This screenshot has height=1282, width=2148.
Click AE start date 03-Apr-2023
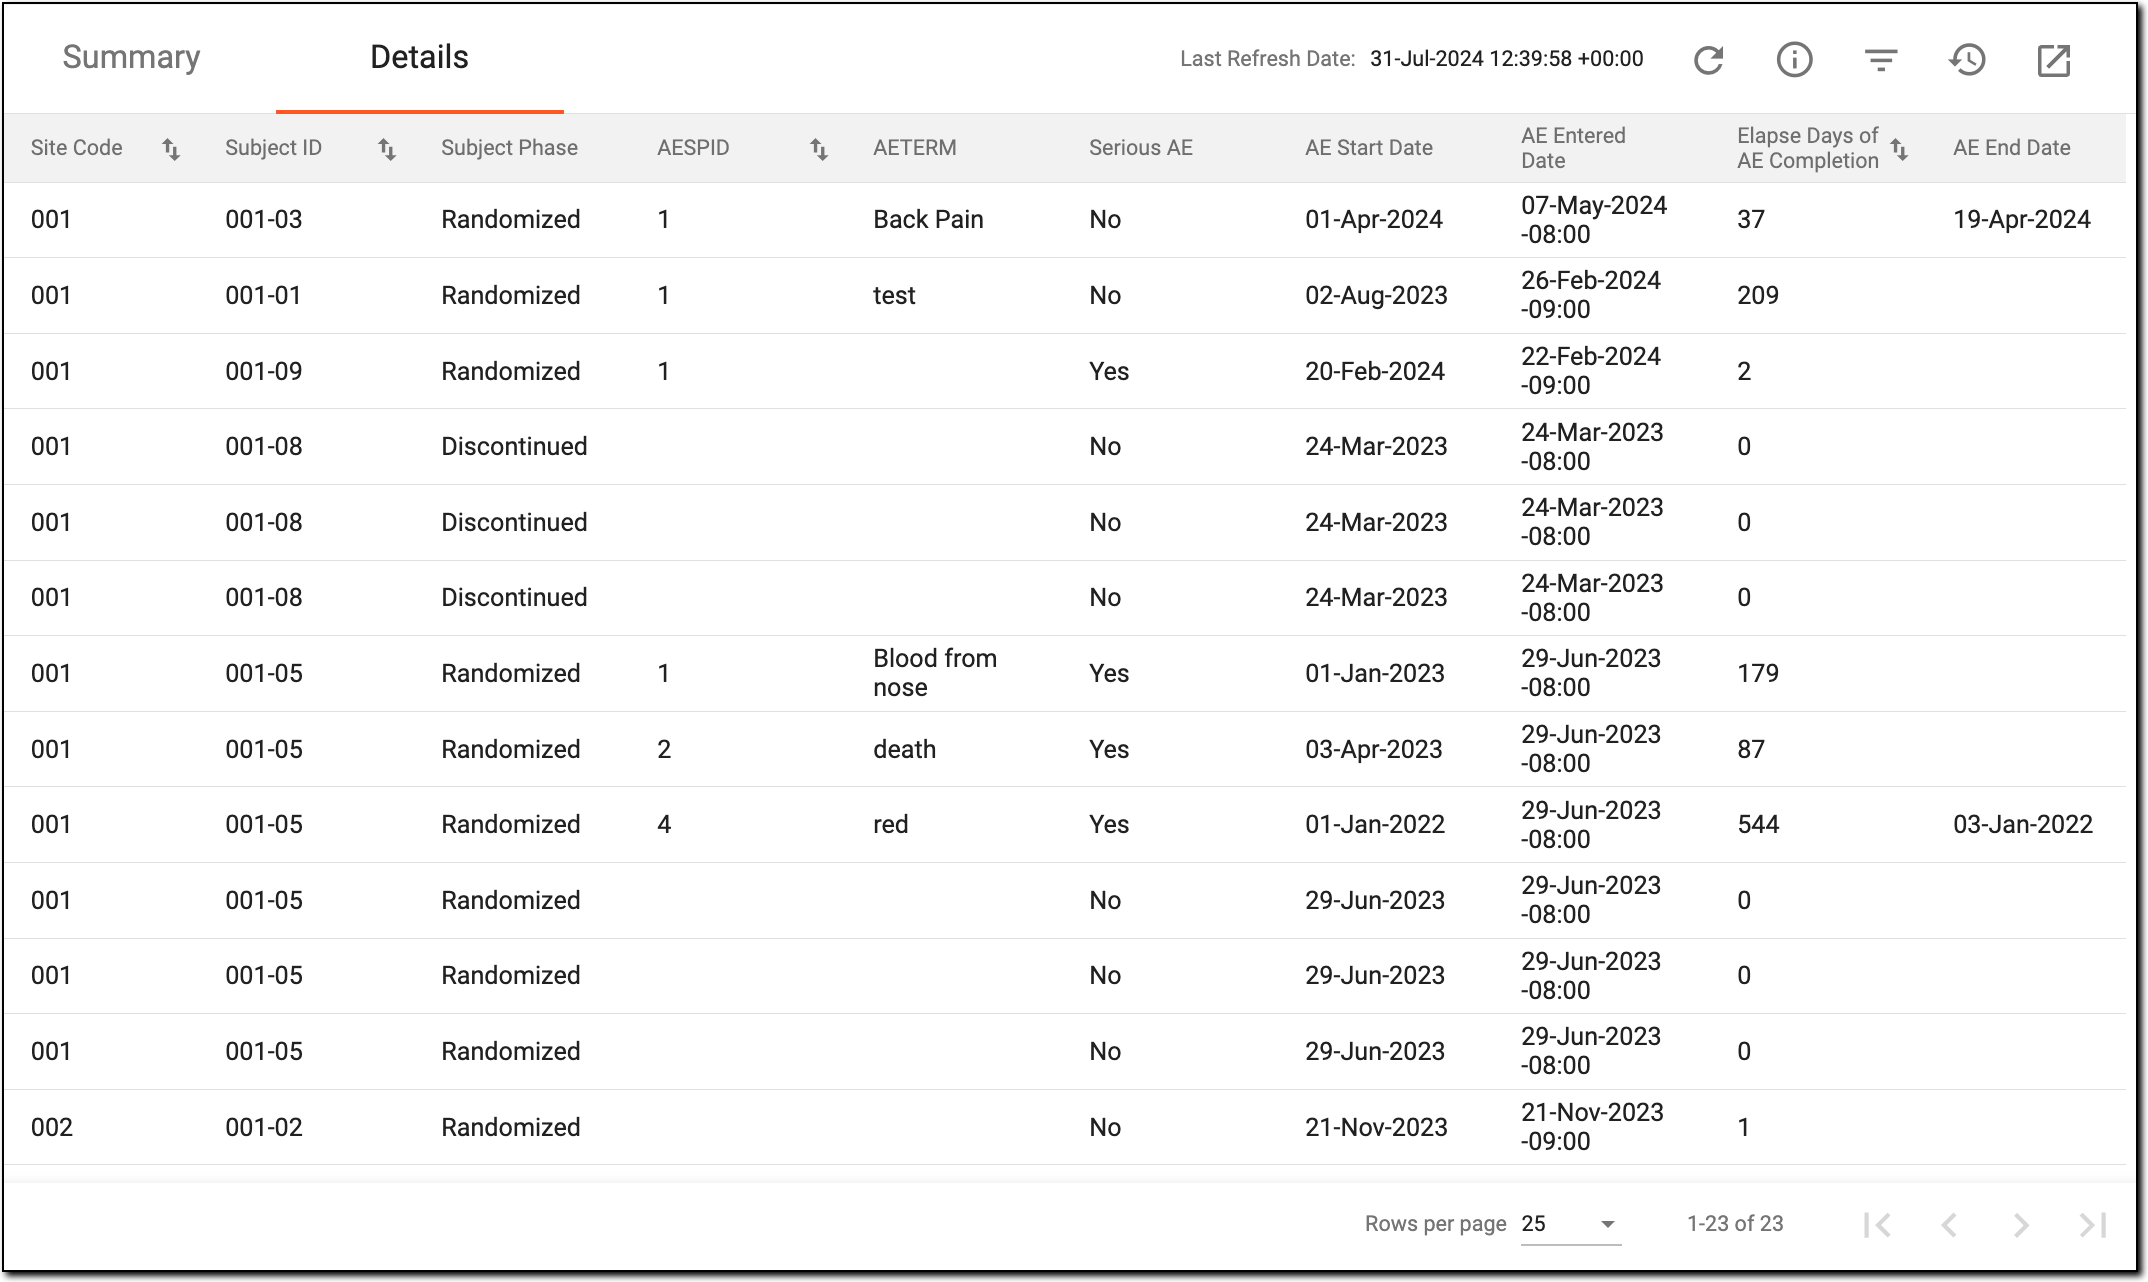[1373, 750]
